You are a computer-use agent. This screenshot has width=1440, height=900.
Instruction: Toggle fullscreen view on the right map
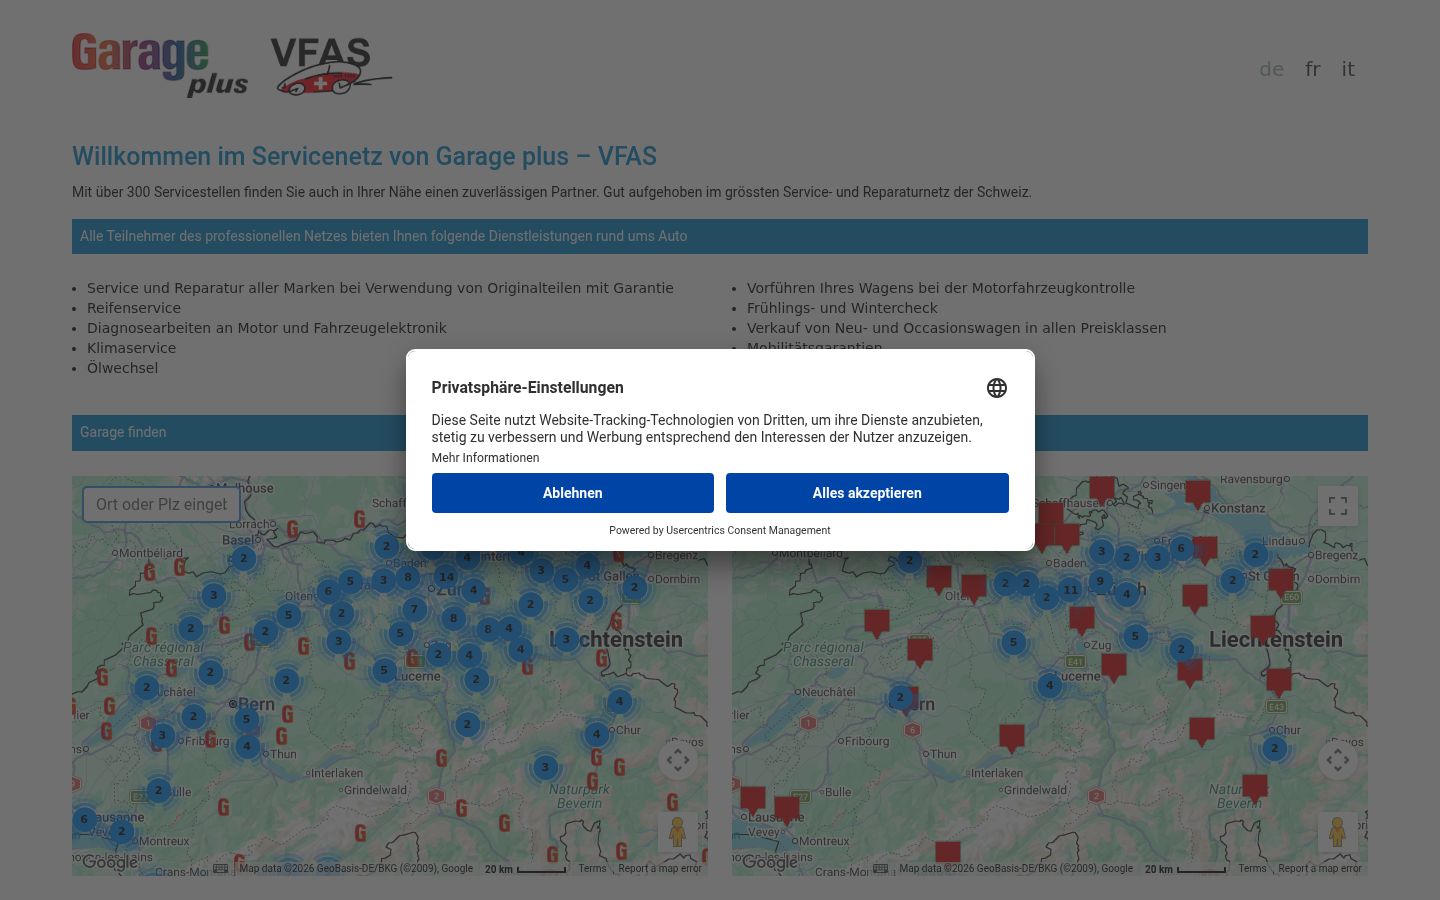(x=1338, y=506)
